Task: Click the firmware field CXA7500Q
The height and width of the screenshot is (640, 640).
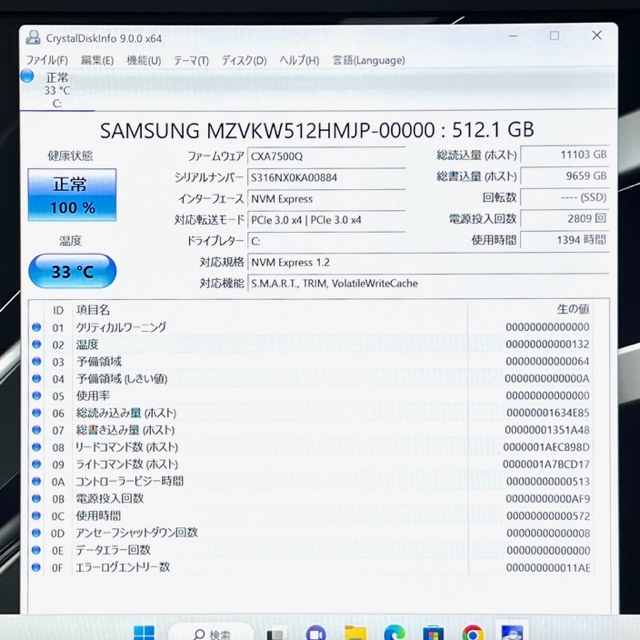Action: point(326,157)
